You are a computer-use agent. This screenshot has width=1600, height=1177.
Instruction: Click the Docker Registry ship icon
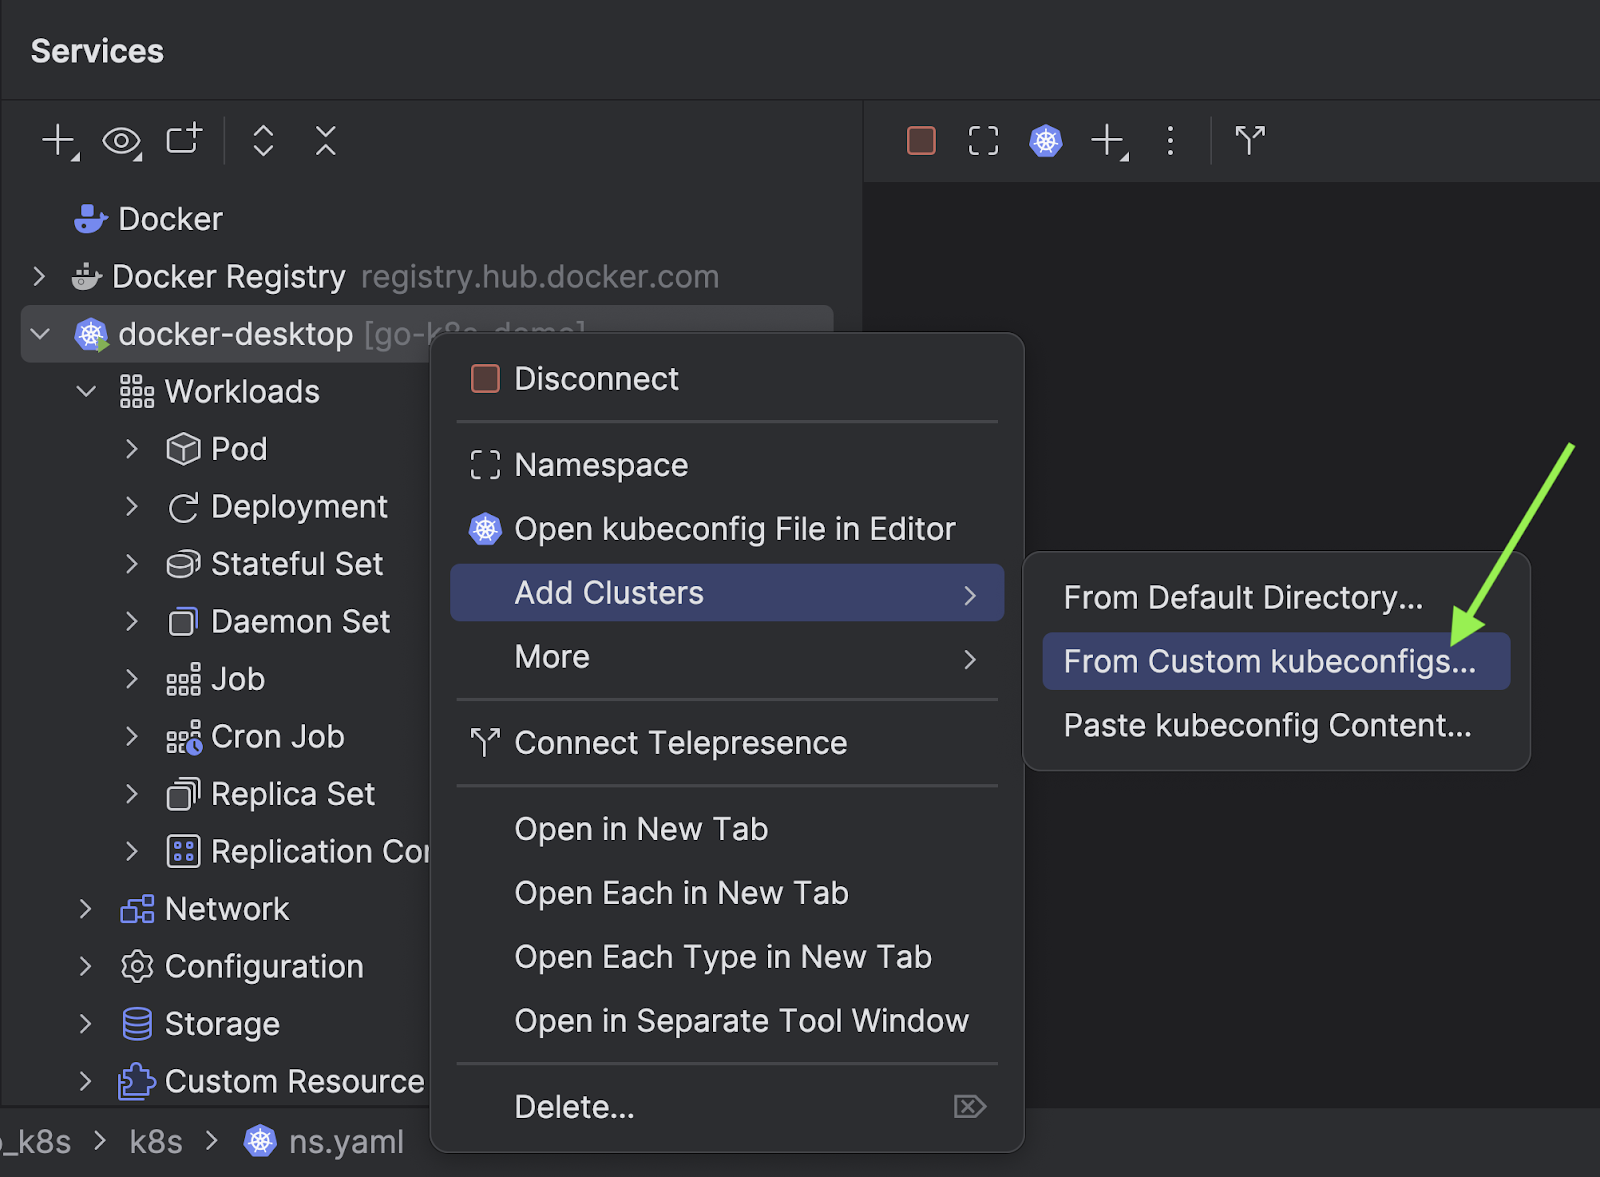click(x=87, y=276)
